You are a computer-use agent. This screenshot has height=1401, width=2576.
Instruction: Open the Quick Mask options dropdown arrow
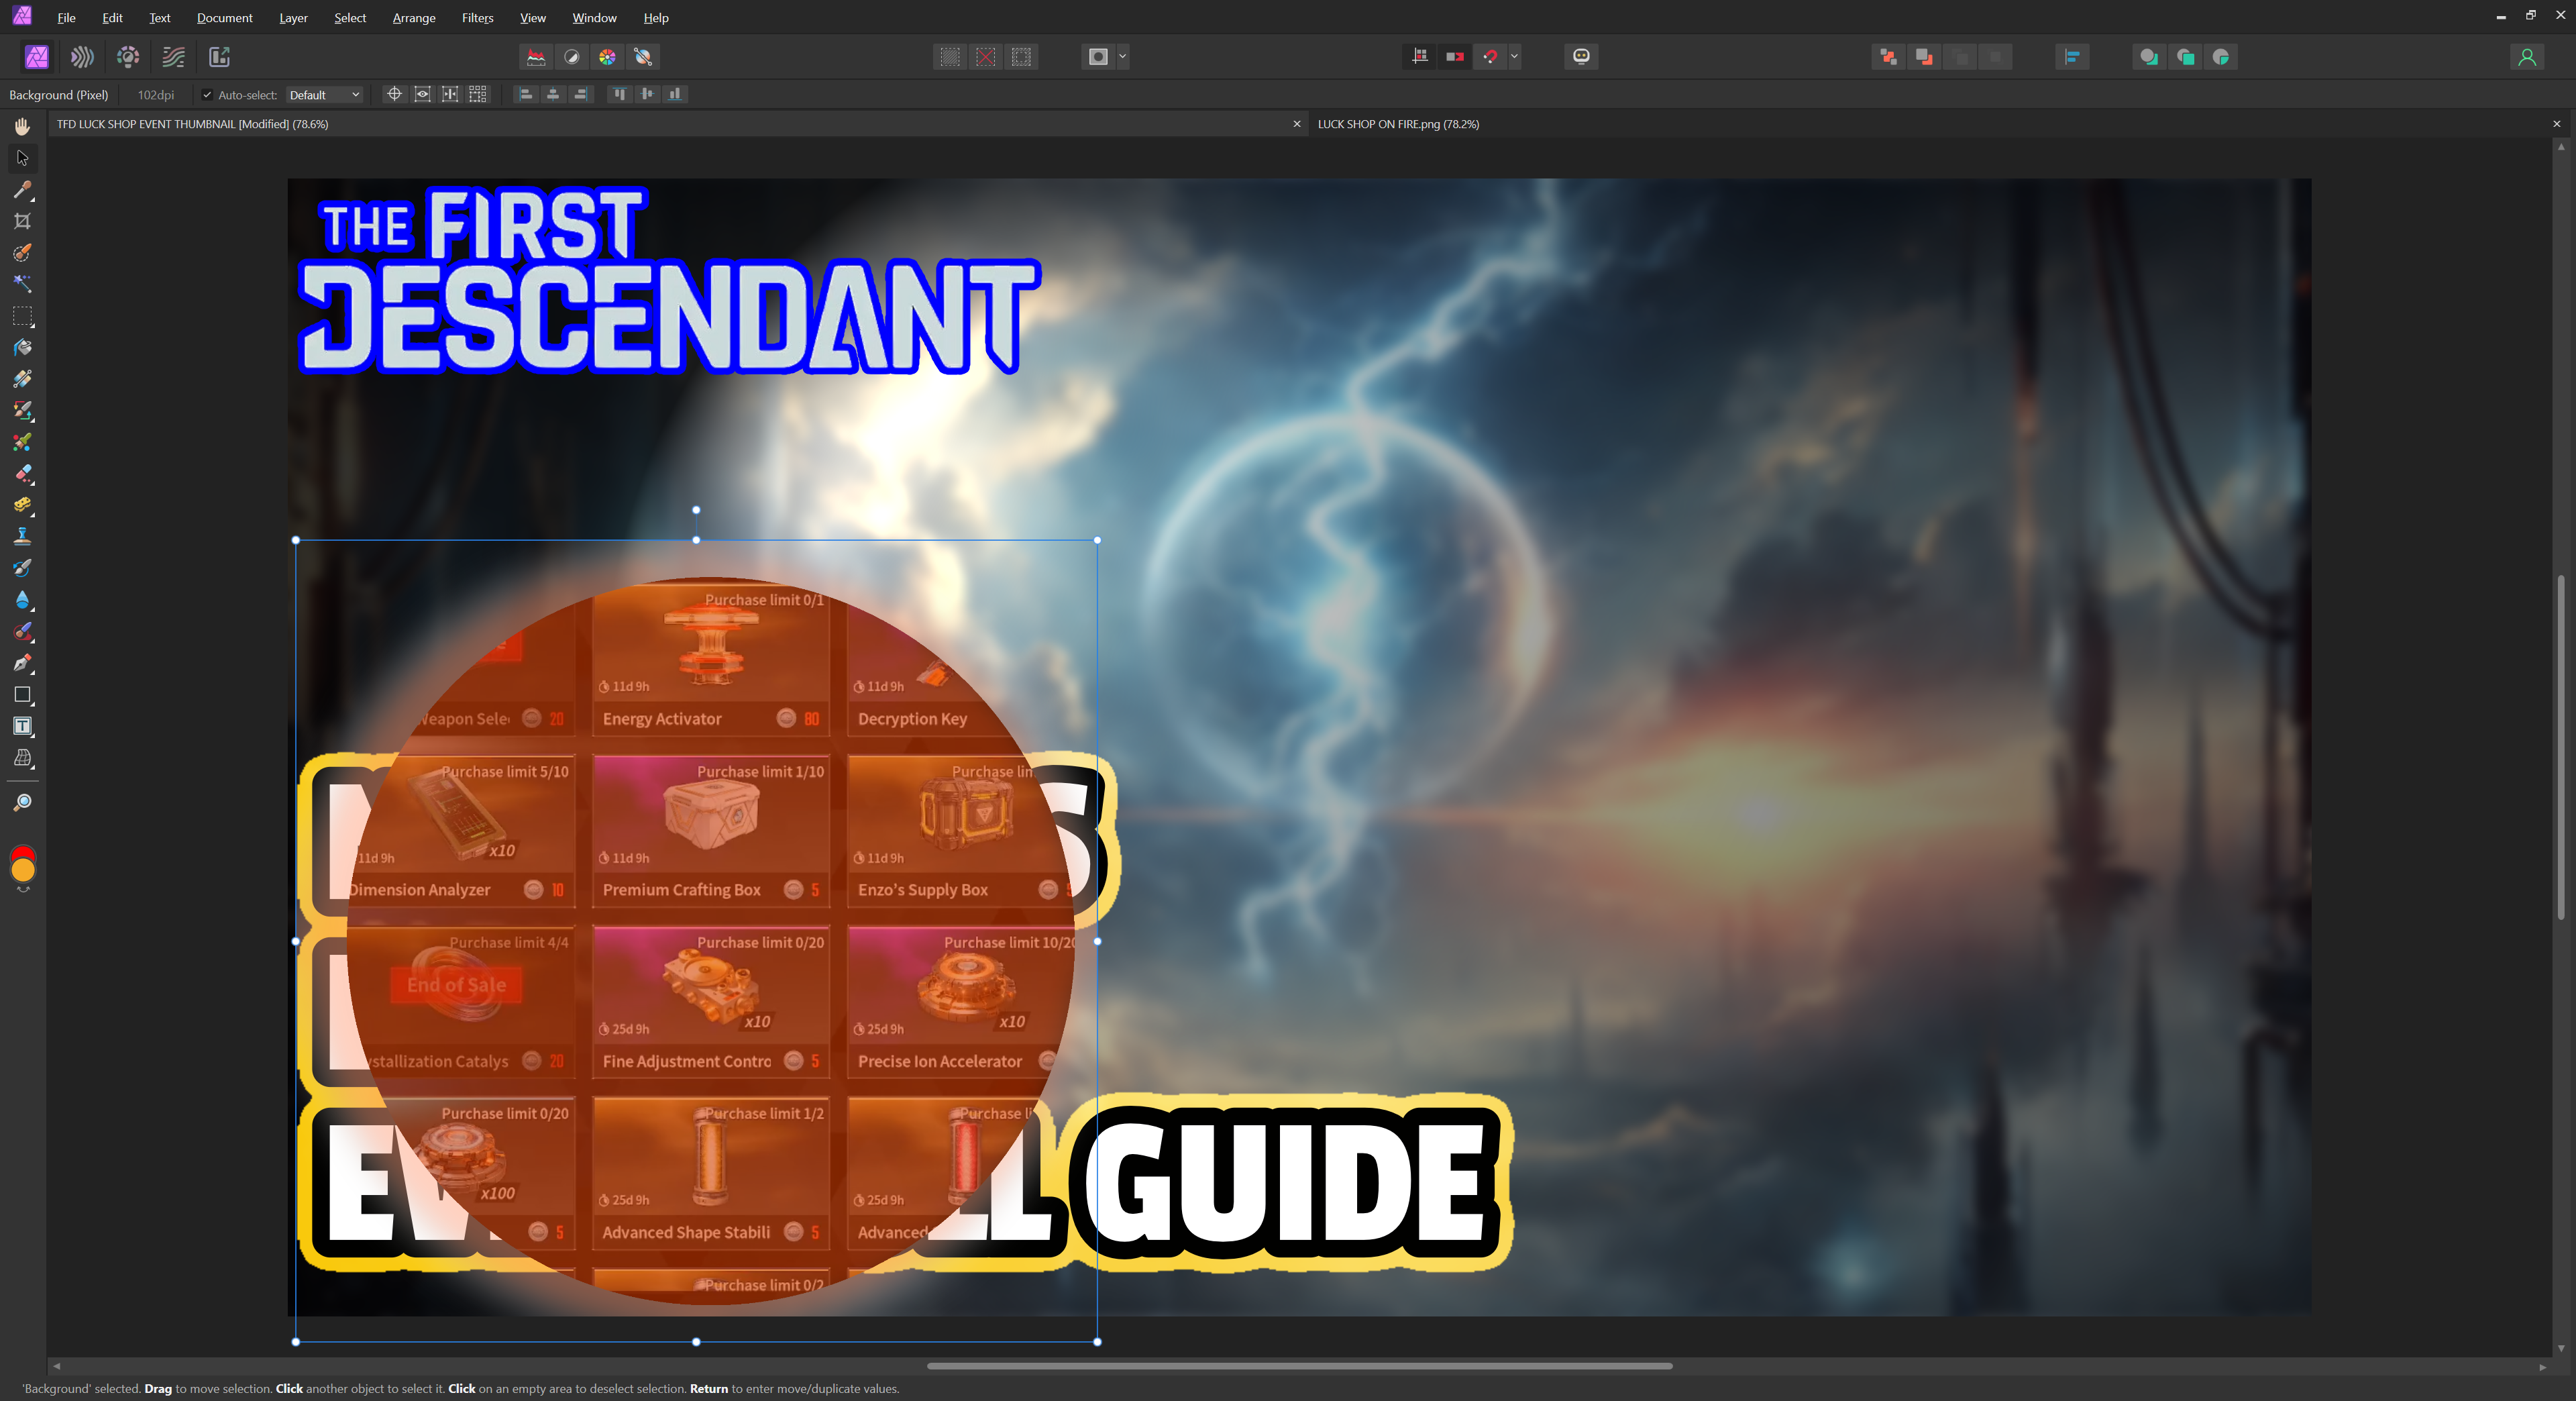pyautogui.click(x=1123, y=57)
